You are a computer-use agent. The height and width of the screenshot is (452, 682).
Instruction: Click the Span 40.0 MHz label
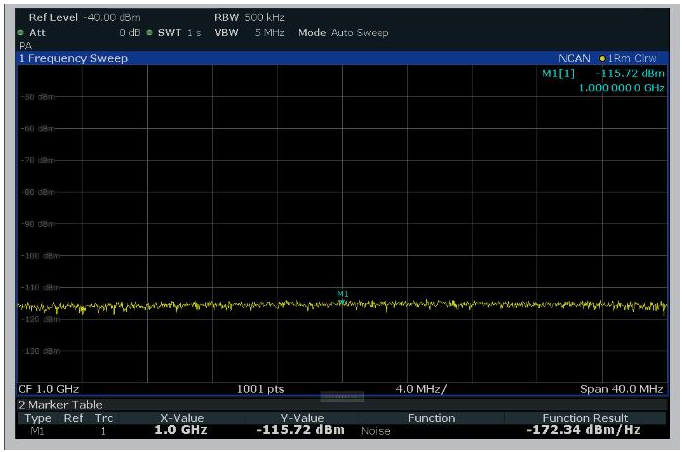(622, 388)
